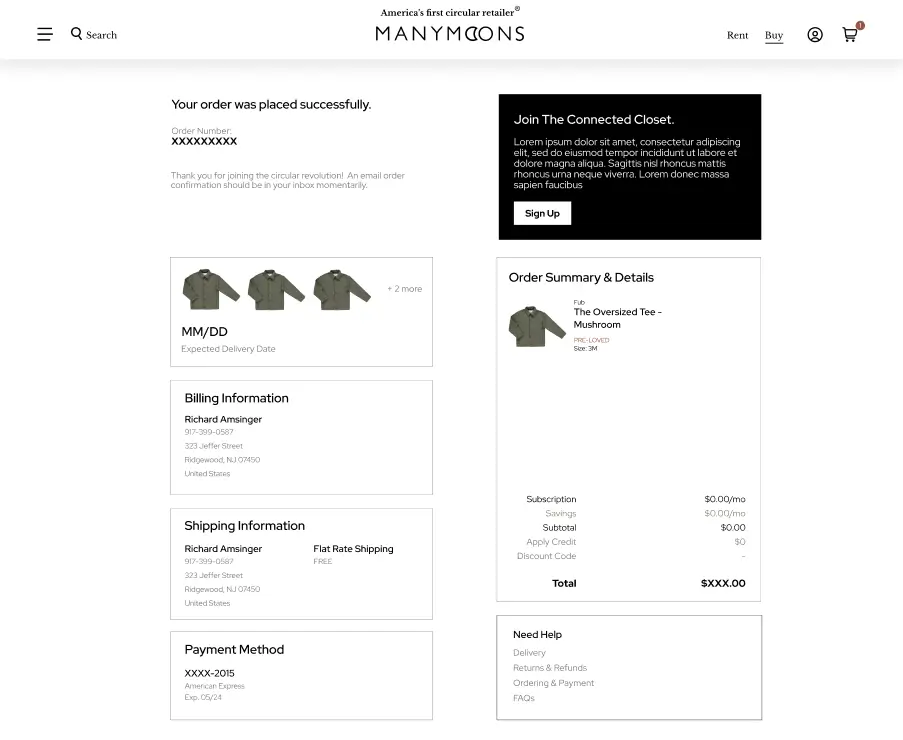Open the user account icon

pyautogui.click(x=815, y=35)
